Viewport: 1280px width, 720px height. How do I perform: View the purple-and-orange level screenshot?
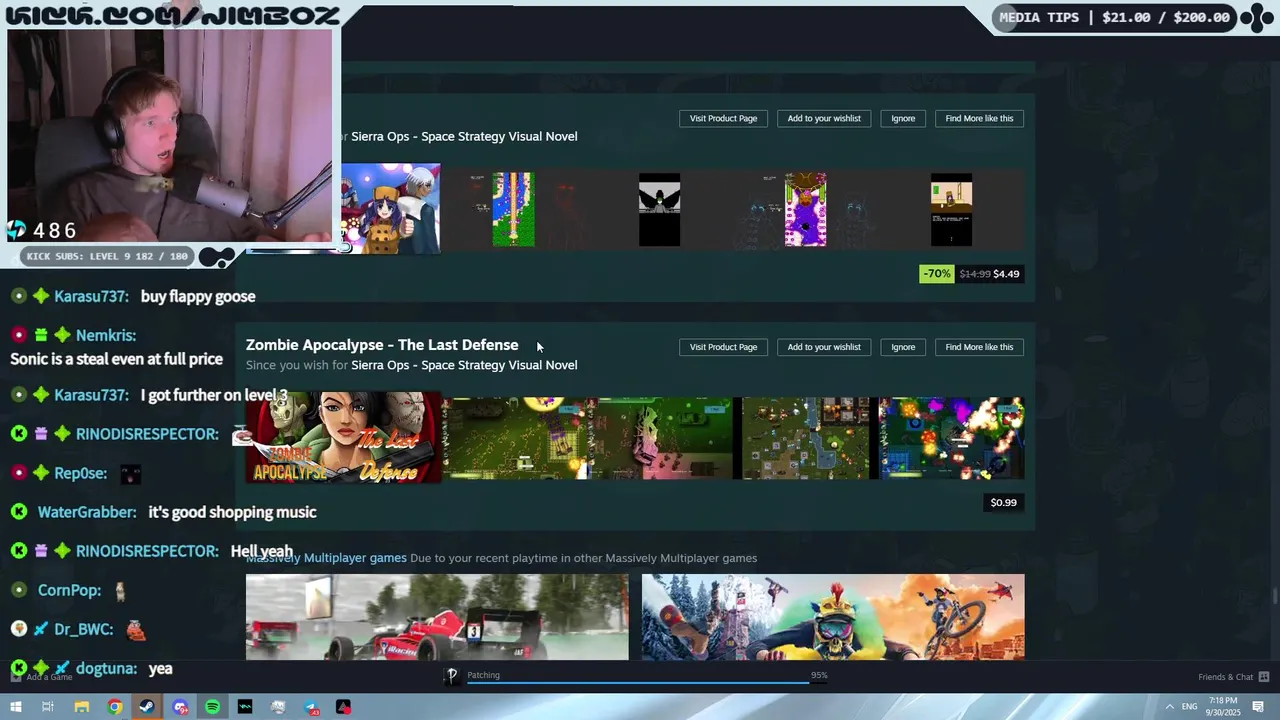pyautogui.click(x=806, y=209)
